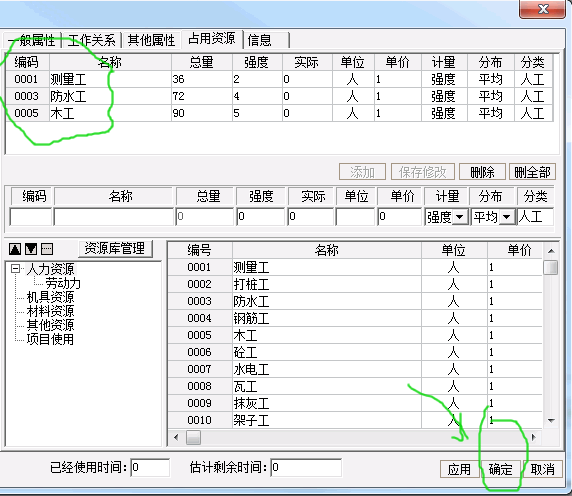Open the 强度 计量 dropdown
Viewport: 572px width, 496px height.
pyautogui.click(x=460, y=217)
